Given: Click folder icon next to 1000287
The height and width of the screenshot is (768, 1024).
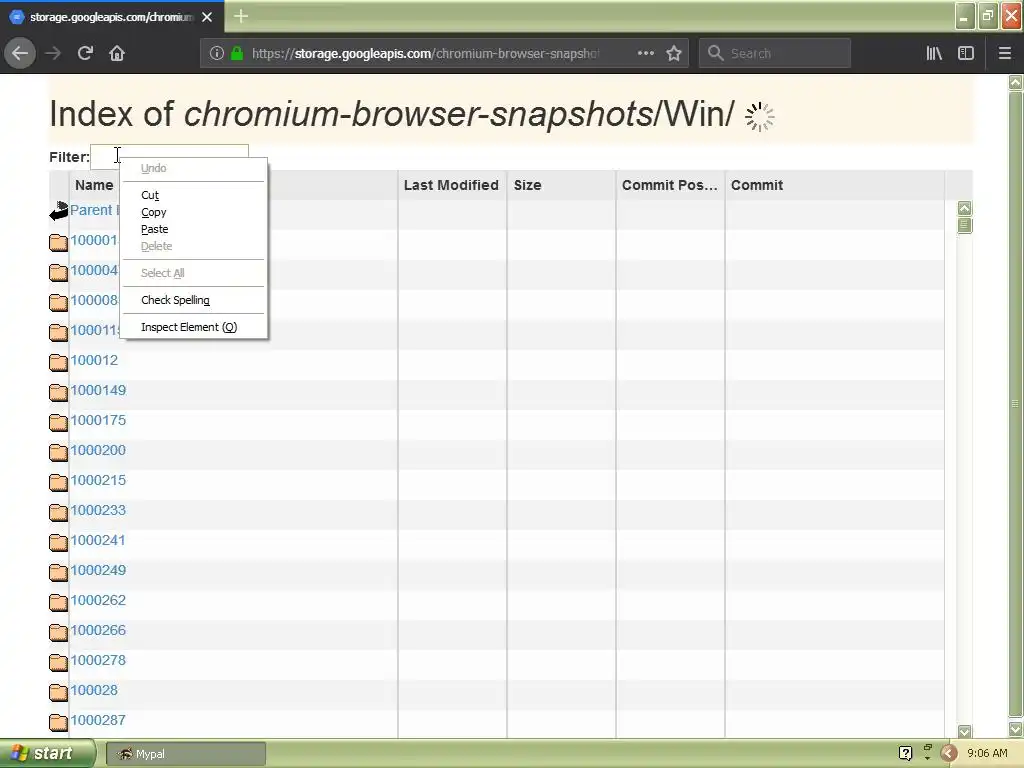Looking at the screenshot, I should (x=58, y=722).
